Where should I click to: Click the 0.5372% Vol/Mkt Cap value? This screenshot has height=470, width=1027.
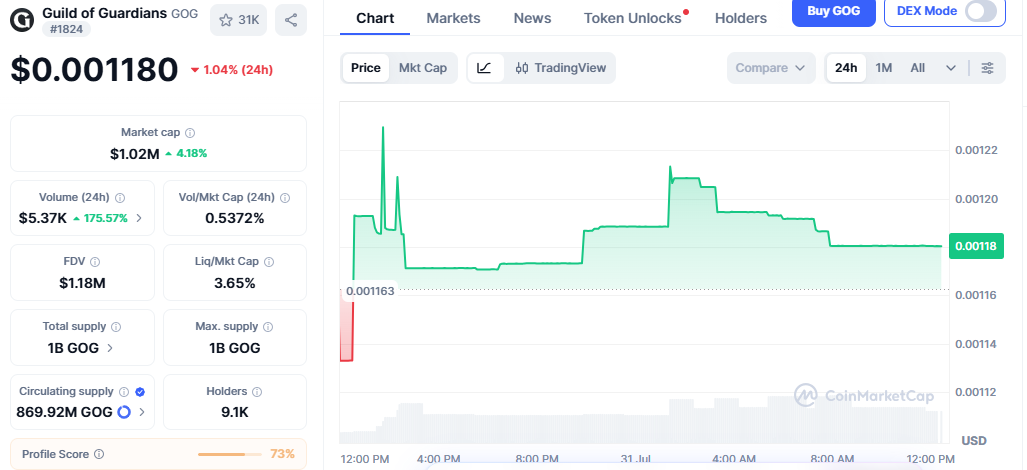(234, 218)
